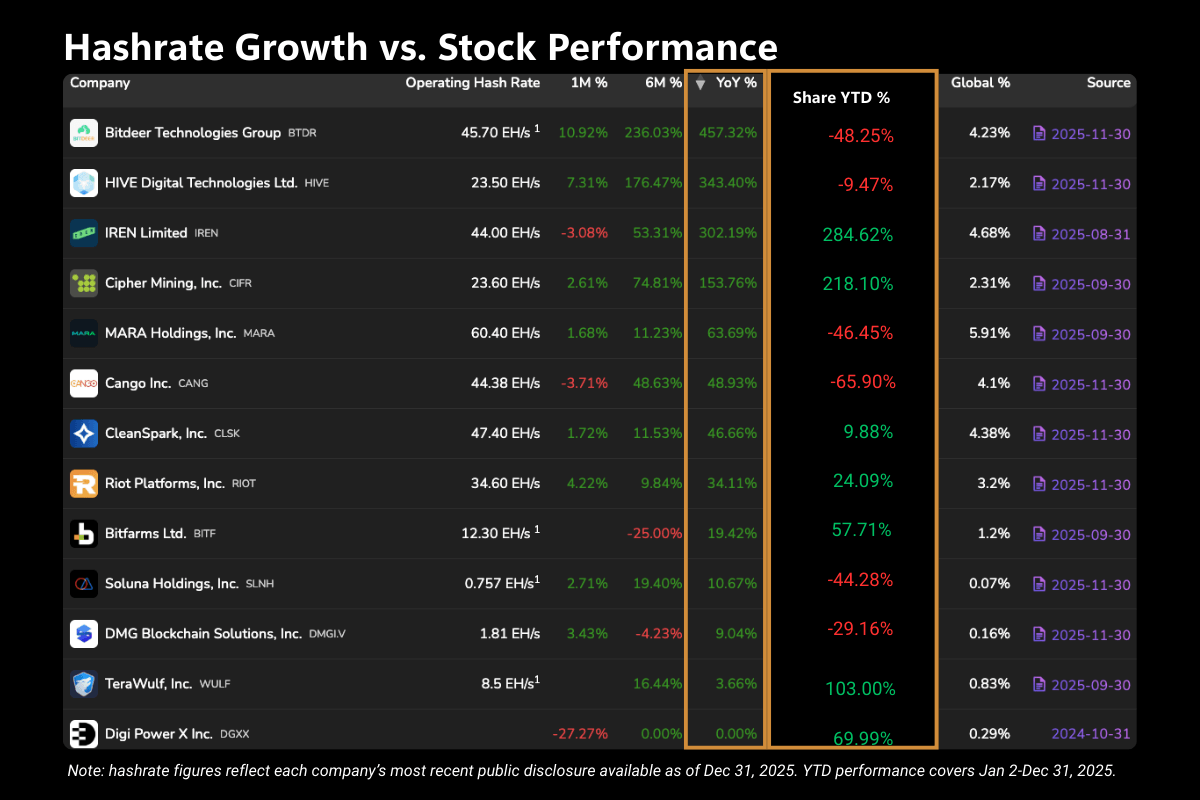
Task: Click the Riot Platforms logo icon
Action: 84,484
